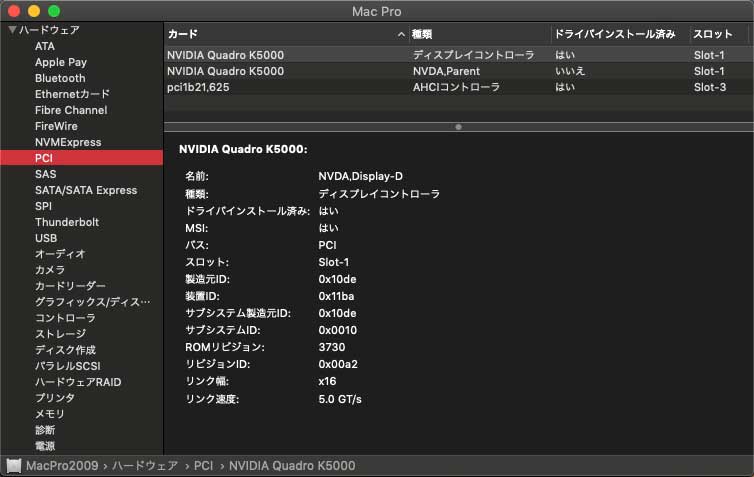The height and width of the screenshot is (477, 754).
Task: Open Thunderbolt in the sidebar
Action: pyautogui.click(x=67, y=222)
